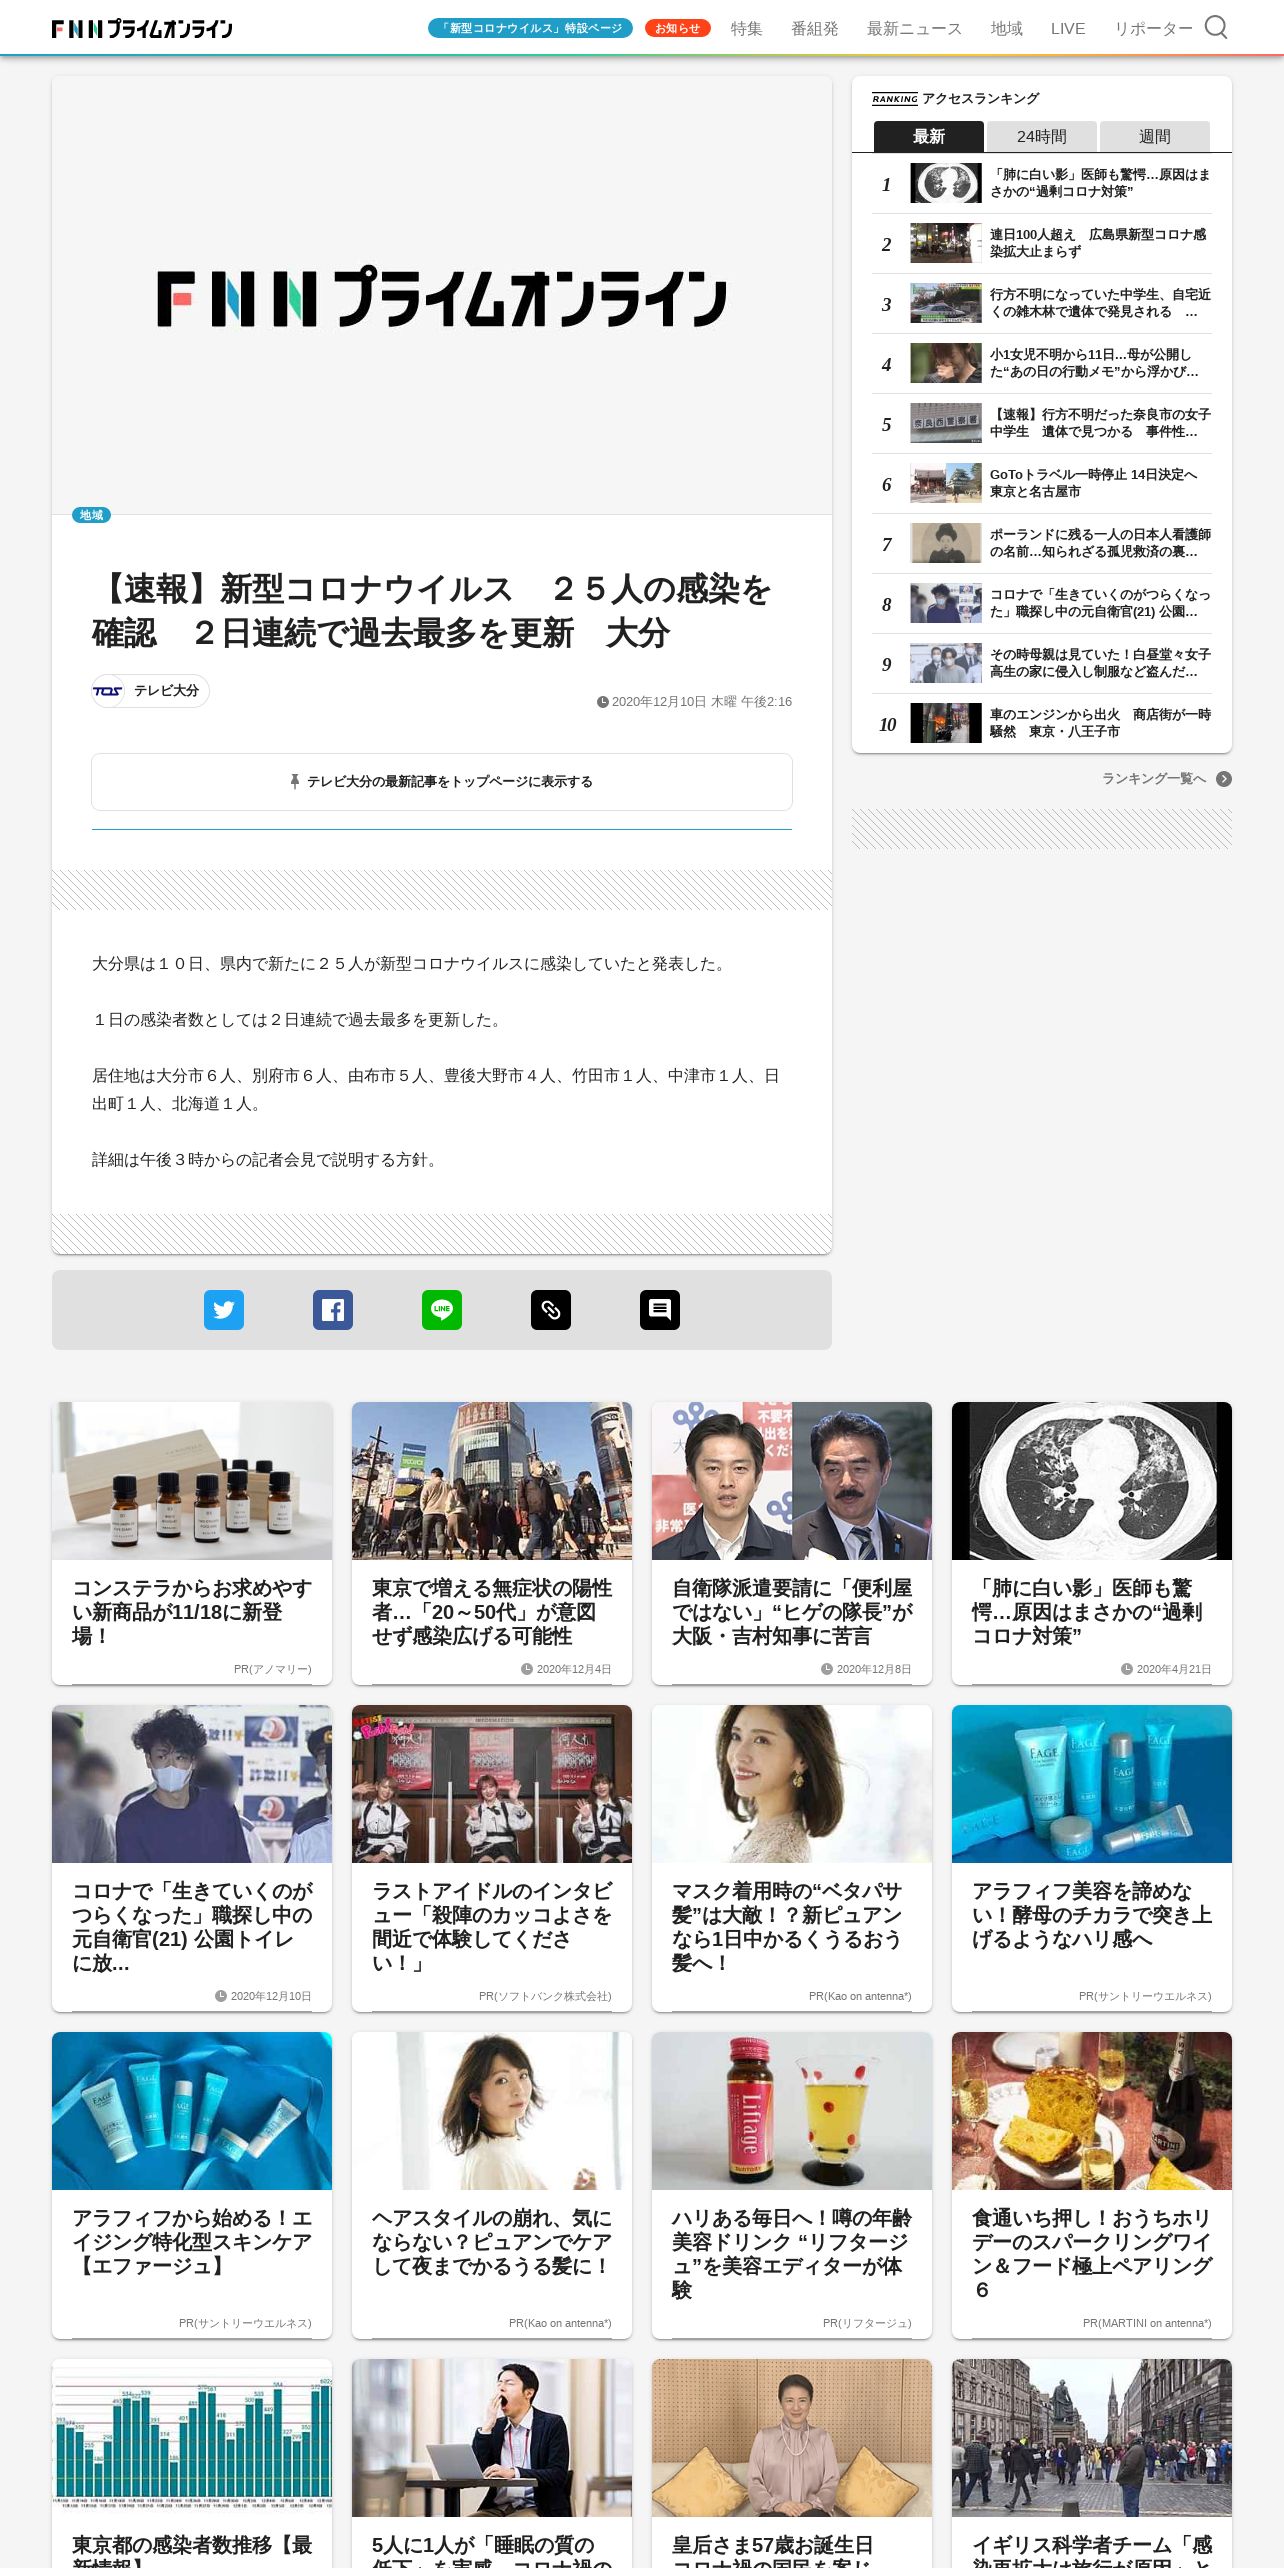Open ranking 5 奈良市の女子中学生 article
This screenshot has height=2568, width=1284.
1042,423
